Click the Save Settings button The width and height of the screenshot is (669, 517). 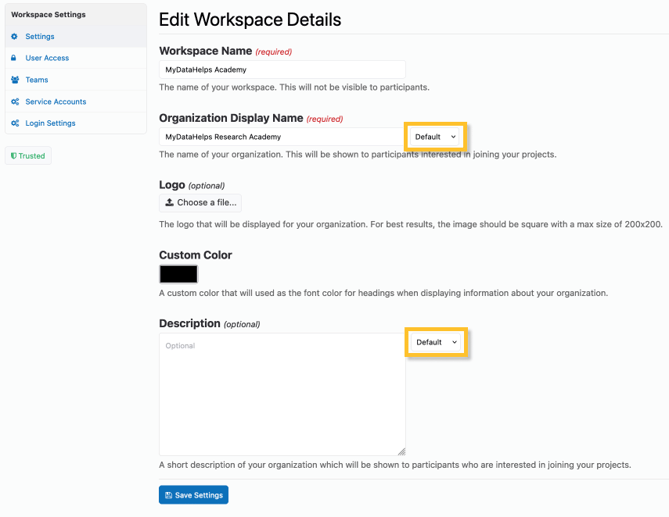pos(193,495)
